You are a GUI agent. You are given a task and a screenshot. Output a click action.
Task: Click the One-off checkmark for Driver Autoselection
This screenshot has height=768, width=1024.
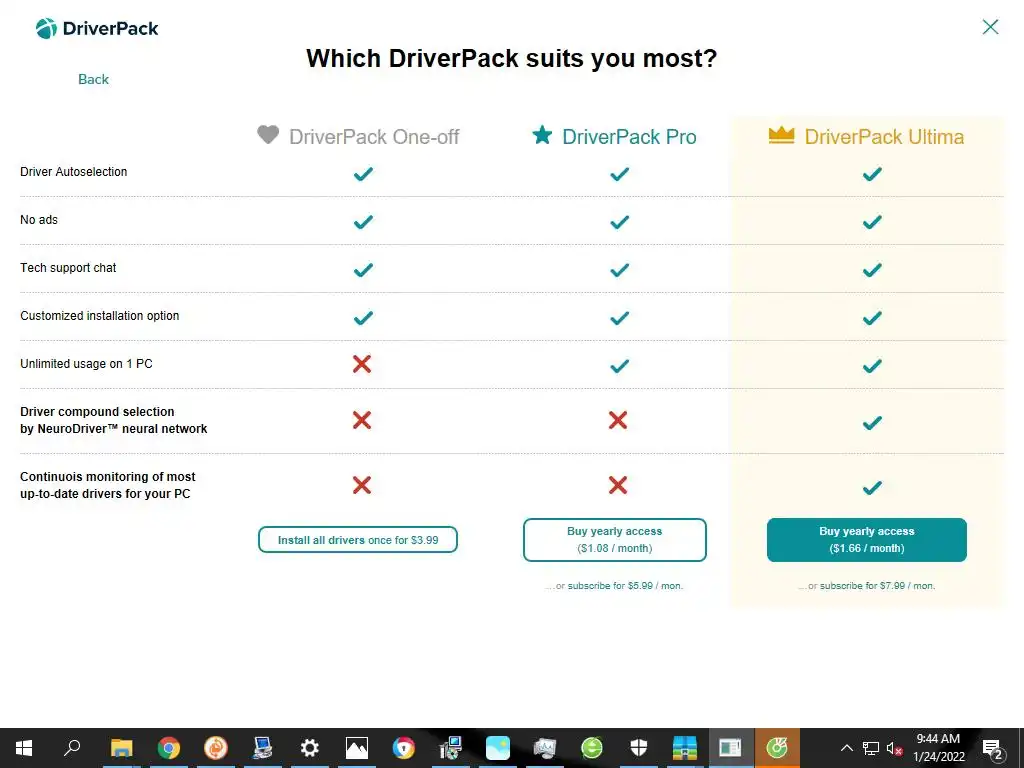[x=363, y=174]
